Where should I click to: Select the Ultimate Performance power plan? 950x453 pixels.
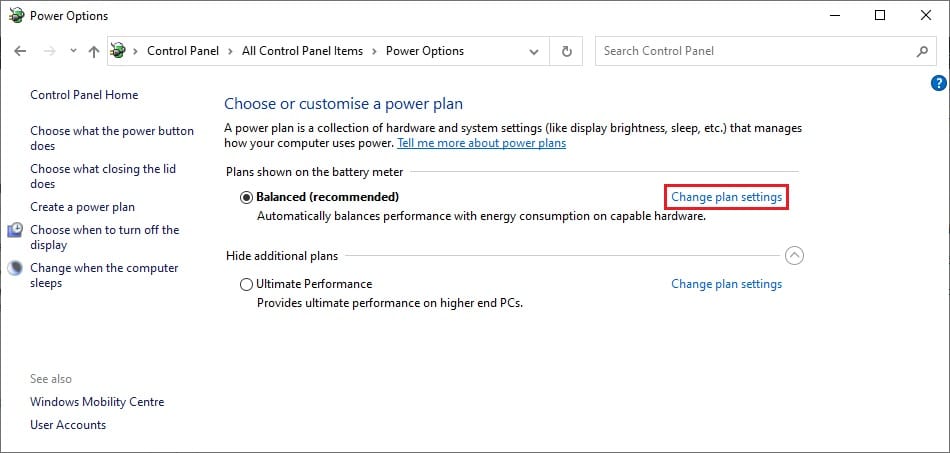[247, 284]
